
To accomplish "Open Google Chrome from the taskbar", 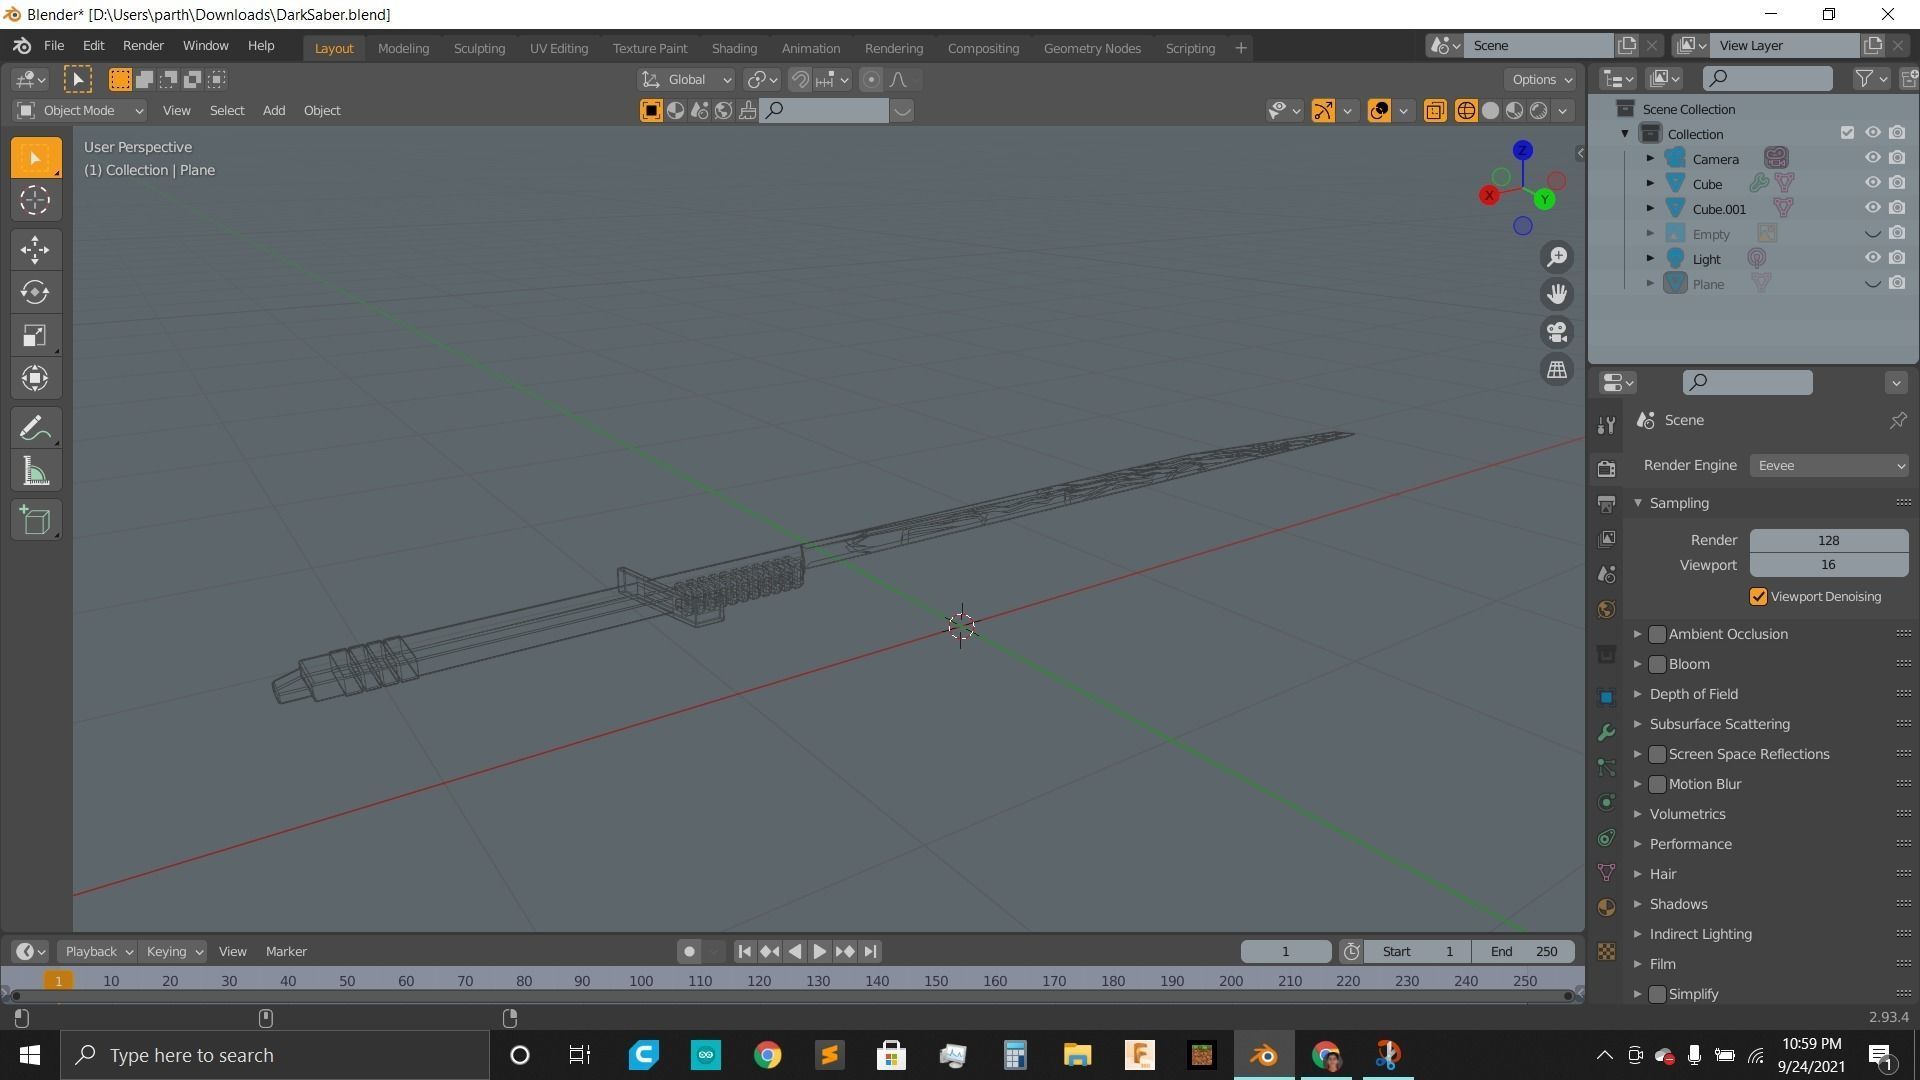I will pyautogui.click(x=767, y=1056).
